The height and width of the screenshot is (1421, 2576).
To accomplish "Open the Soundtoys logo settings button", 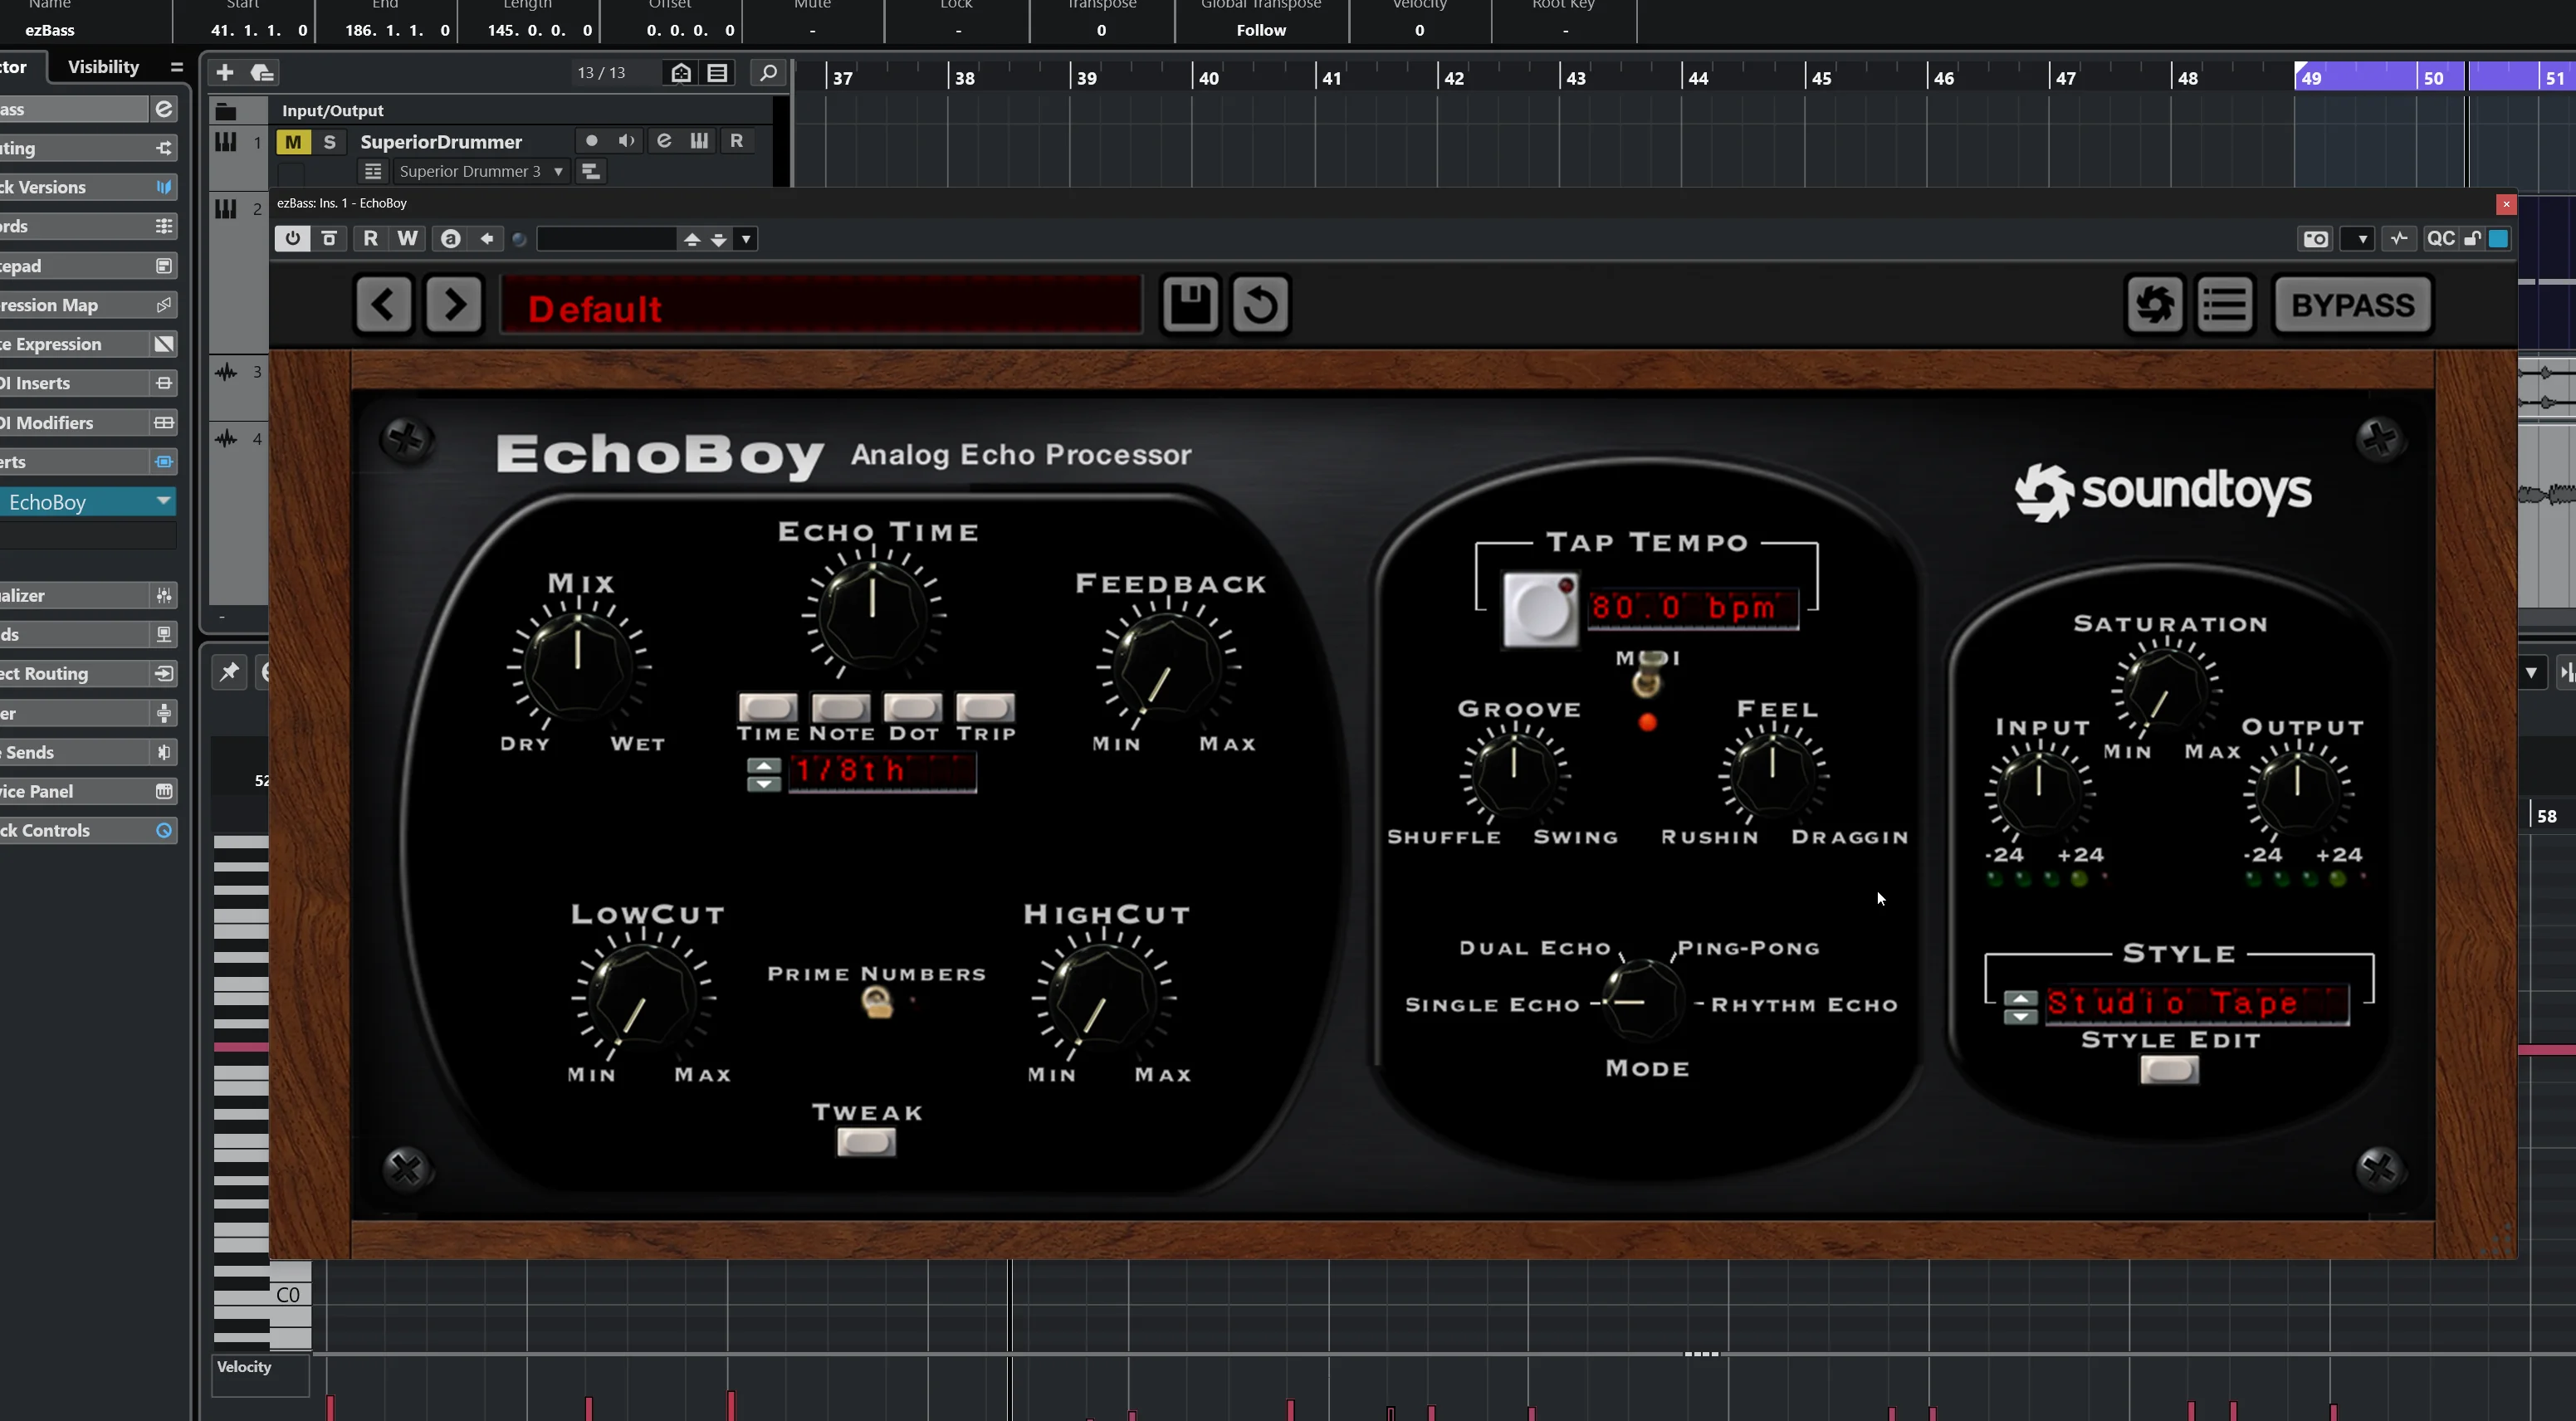I will (x=2154, y=304).
